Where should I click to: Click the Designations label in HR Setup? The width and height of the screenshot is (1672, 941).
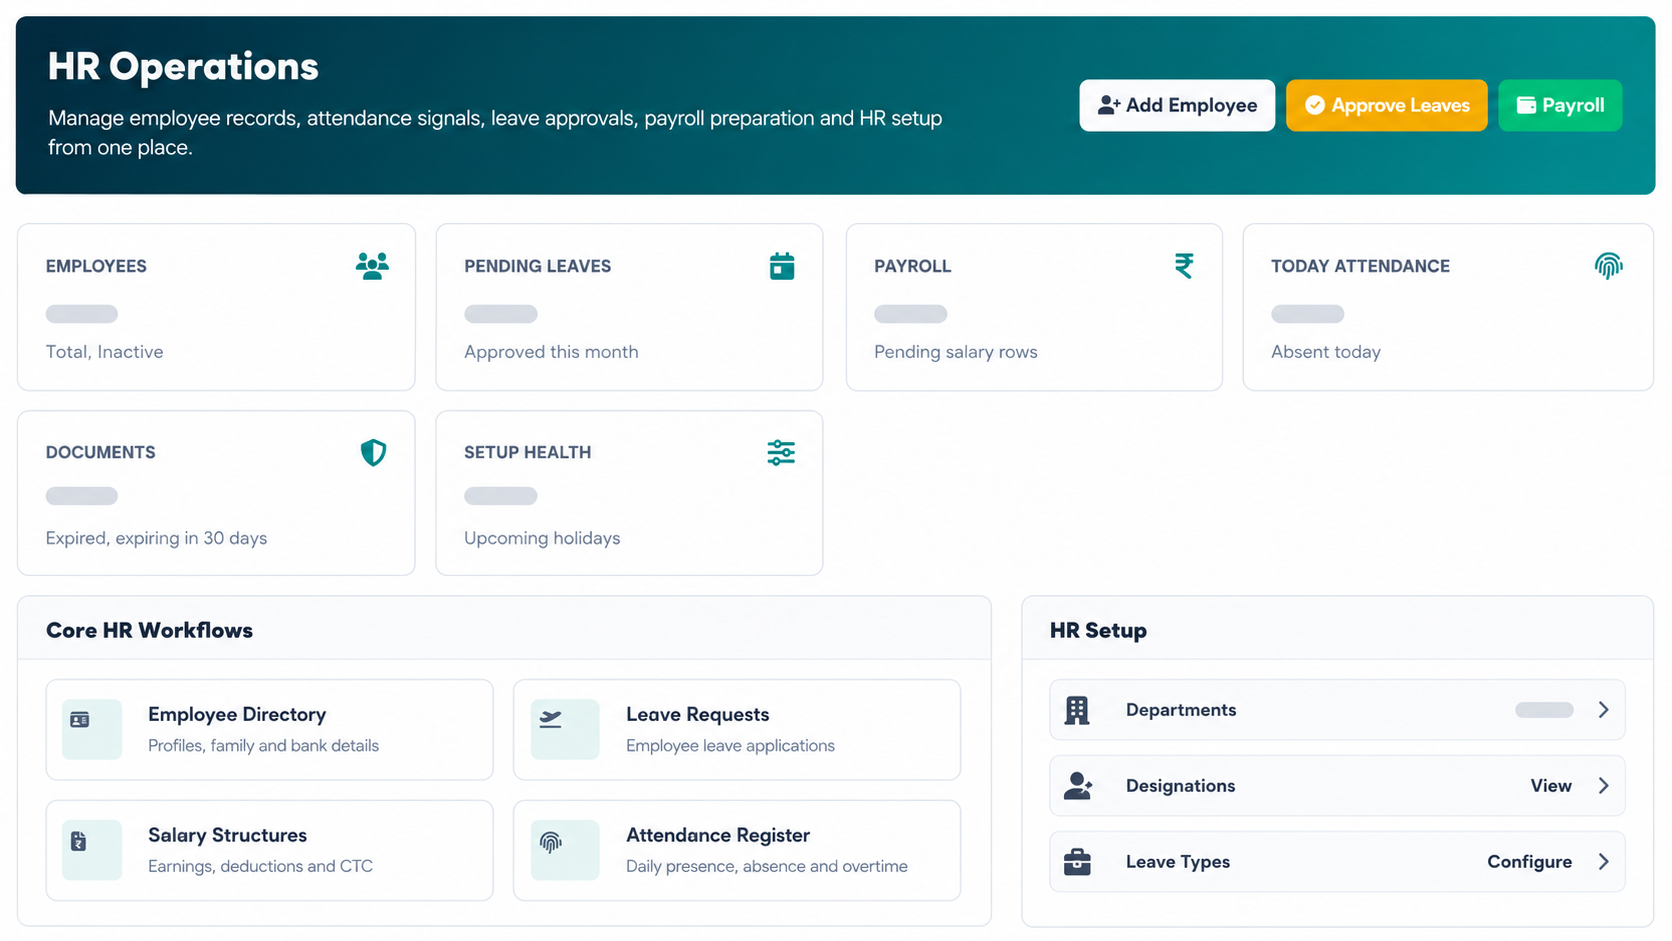(1180, 786)
